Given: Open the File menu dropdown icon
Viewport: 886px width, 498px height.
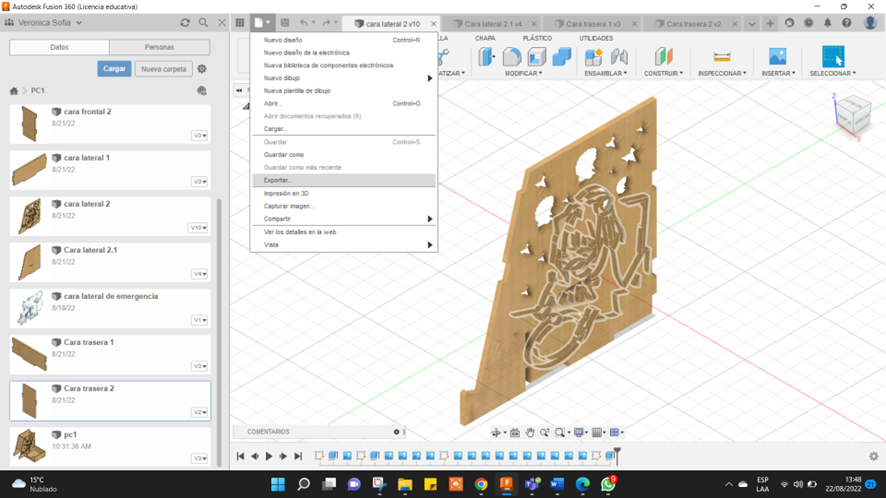Looking at the screenshot, I should [x=262, y=23].
